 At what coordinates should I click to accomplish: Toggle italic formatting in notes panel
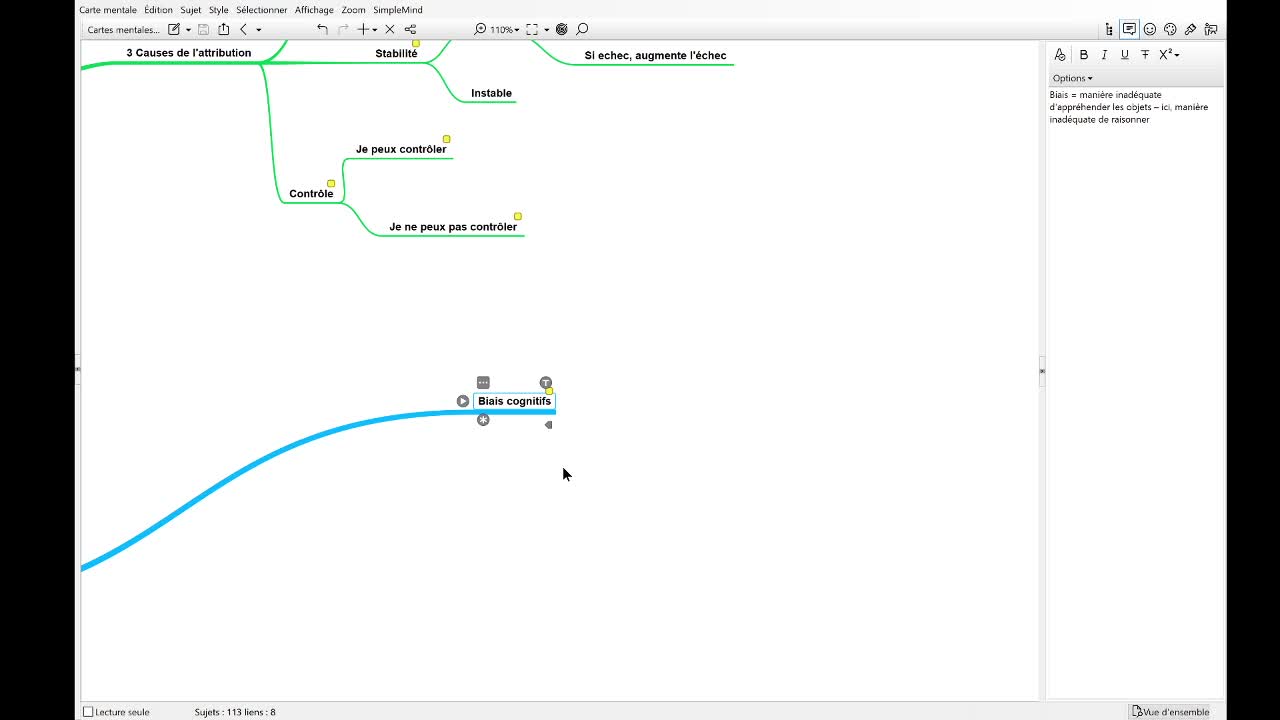click(x=1104, y=55)
